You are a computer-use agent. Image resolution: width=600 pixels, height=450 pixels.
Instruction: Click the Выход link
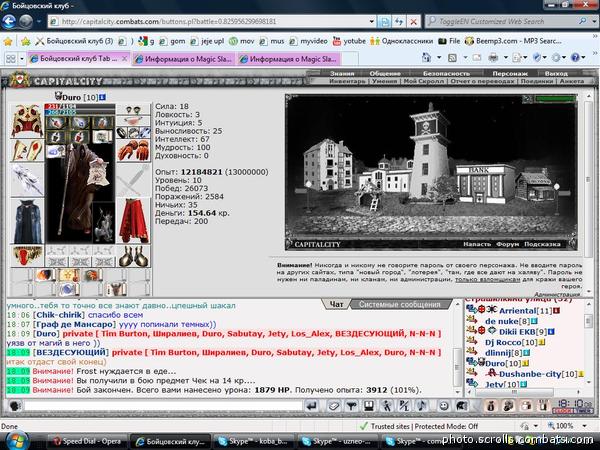(556, 73)
